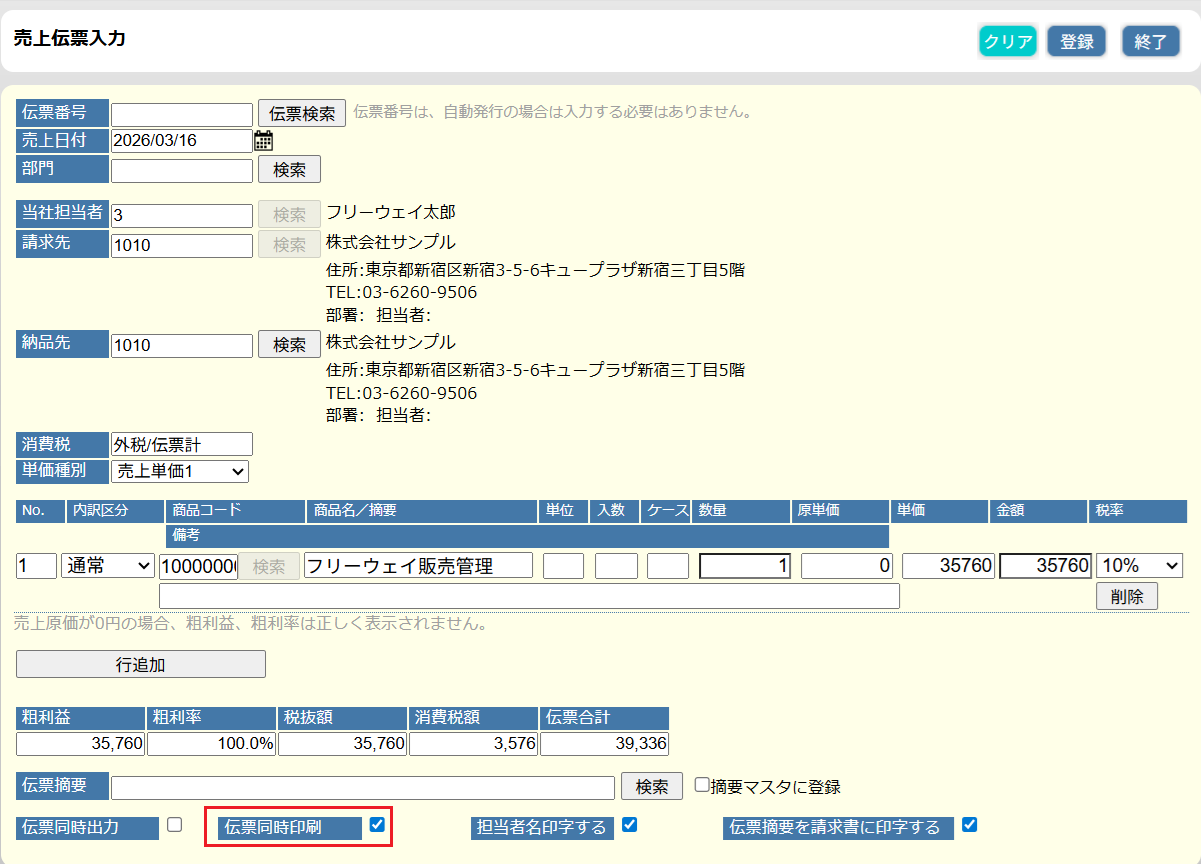
Task: Uncheck the 伝票同時印刷 checkbox
Action: click(x=377, y=825)
